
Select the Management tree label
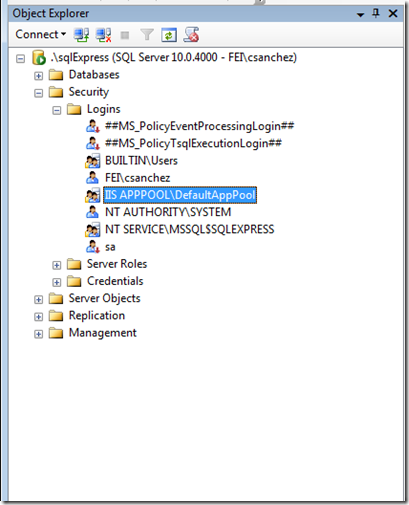[103, 333]
